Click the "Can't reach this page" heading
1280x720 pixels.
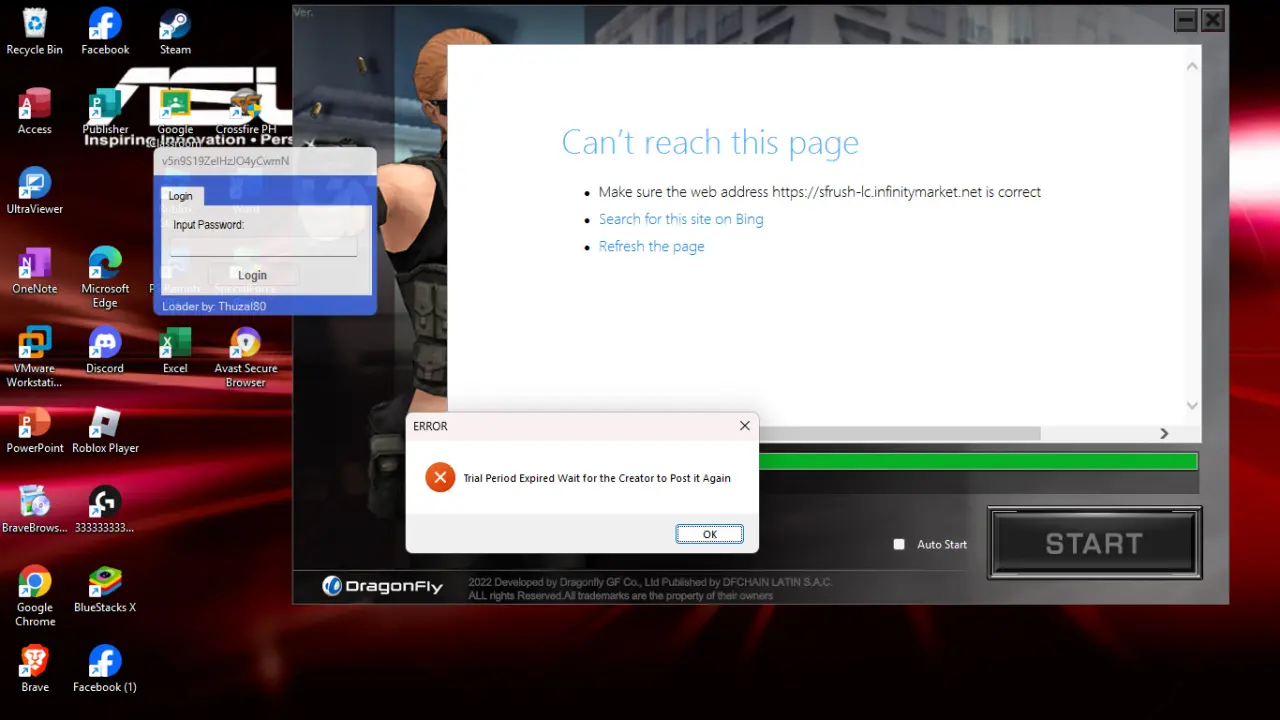(710, 142)
